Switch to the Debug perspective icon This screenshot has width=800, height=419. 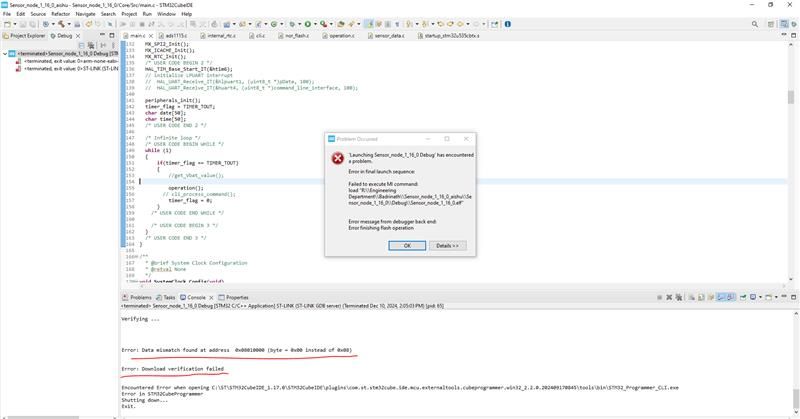coord(793,24)
